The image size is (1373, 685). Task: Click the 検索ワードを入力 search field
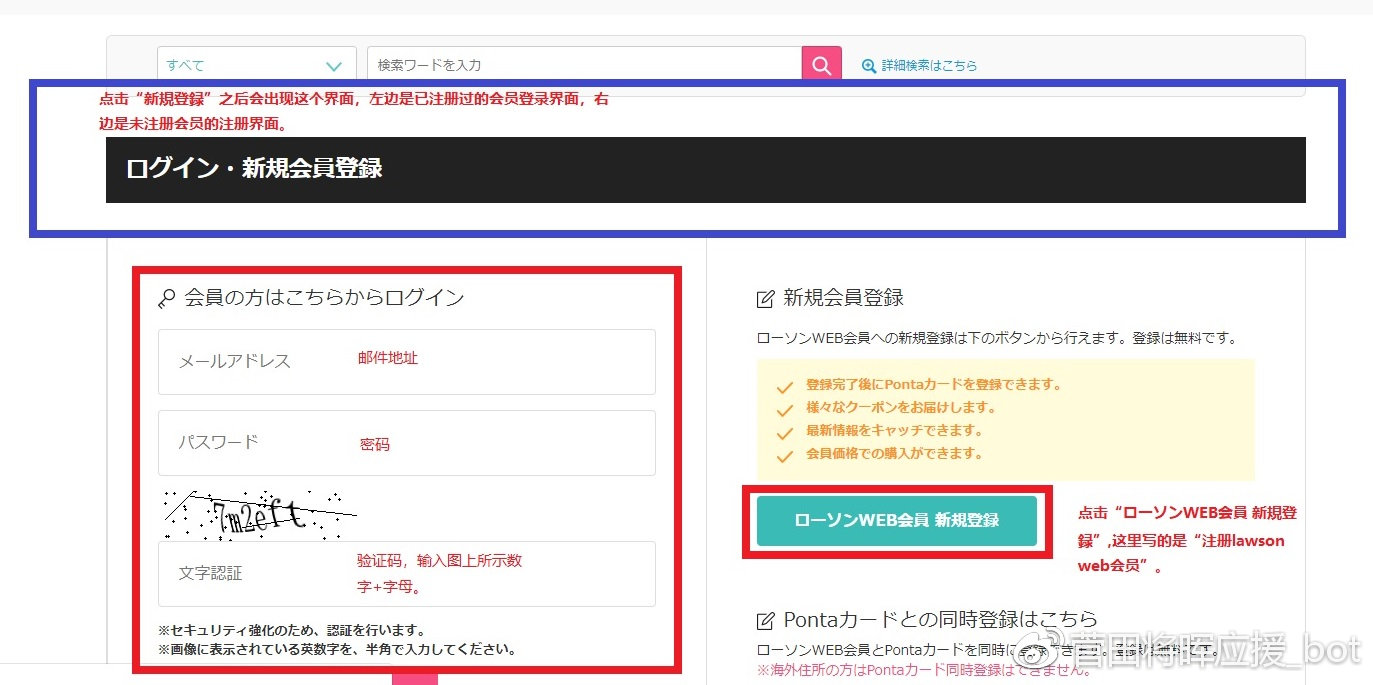[584, 65]
